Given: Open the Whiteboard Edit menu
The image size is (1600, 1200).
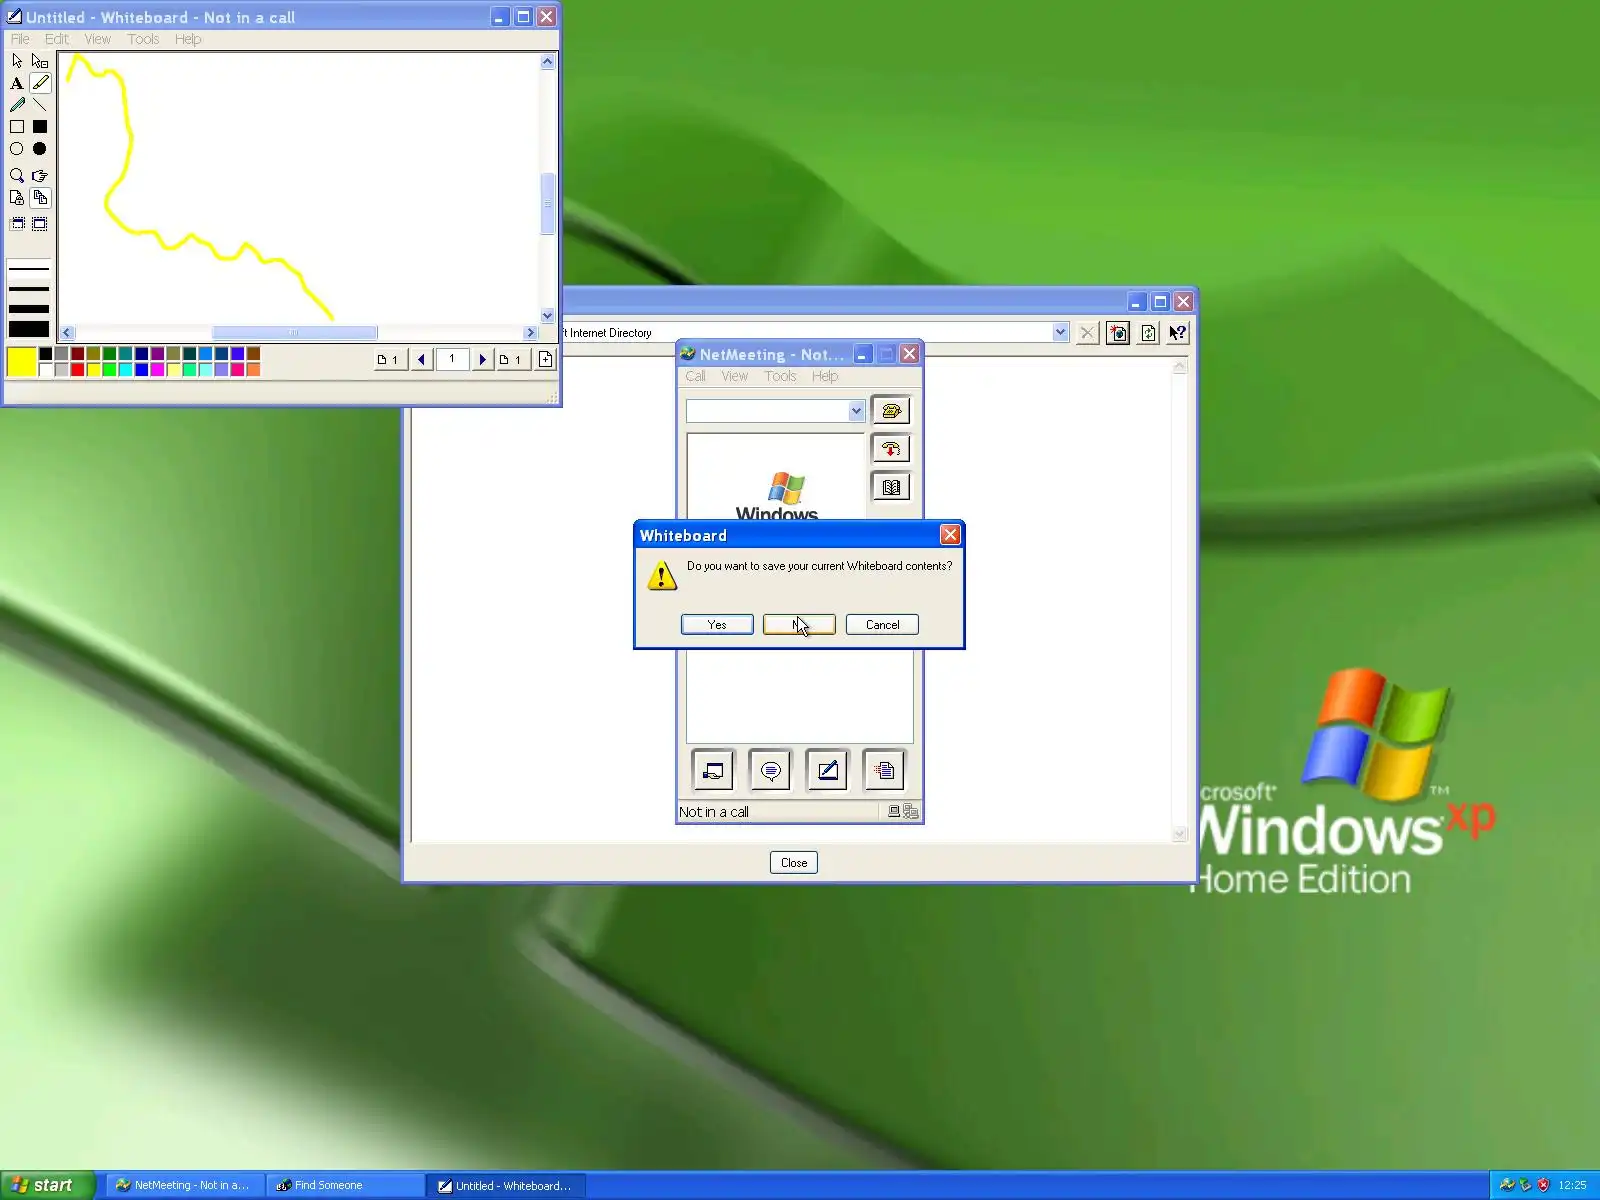Looking at the screenshot, I should 57,39.
